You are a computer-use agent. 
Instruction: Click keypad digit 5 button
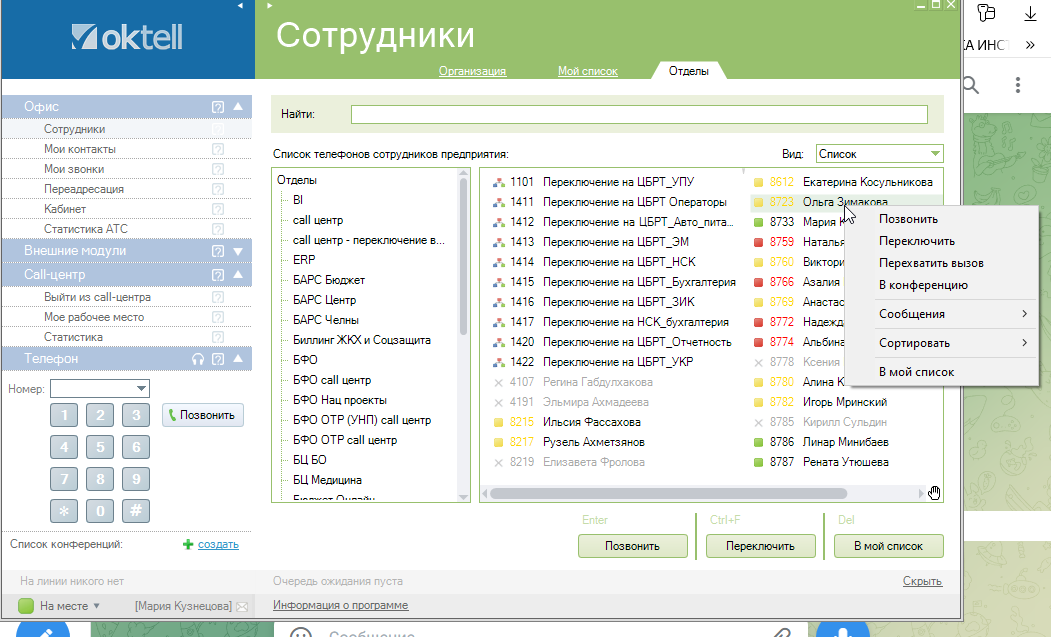pyautogui.click(x=100, y=447)
